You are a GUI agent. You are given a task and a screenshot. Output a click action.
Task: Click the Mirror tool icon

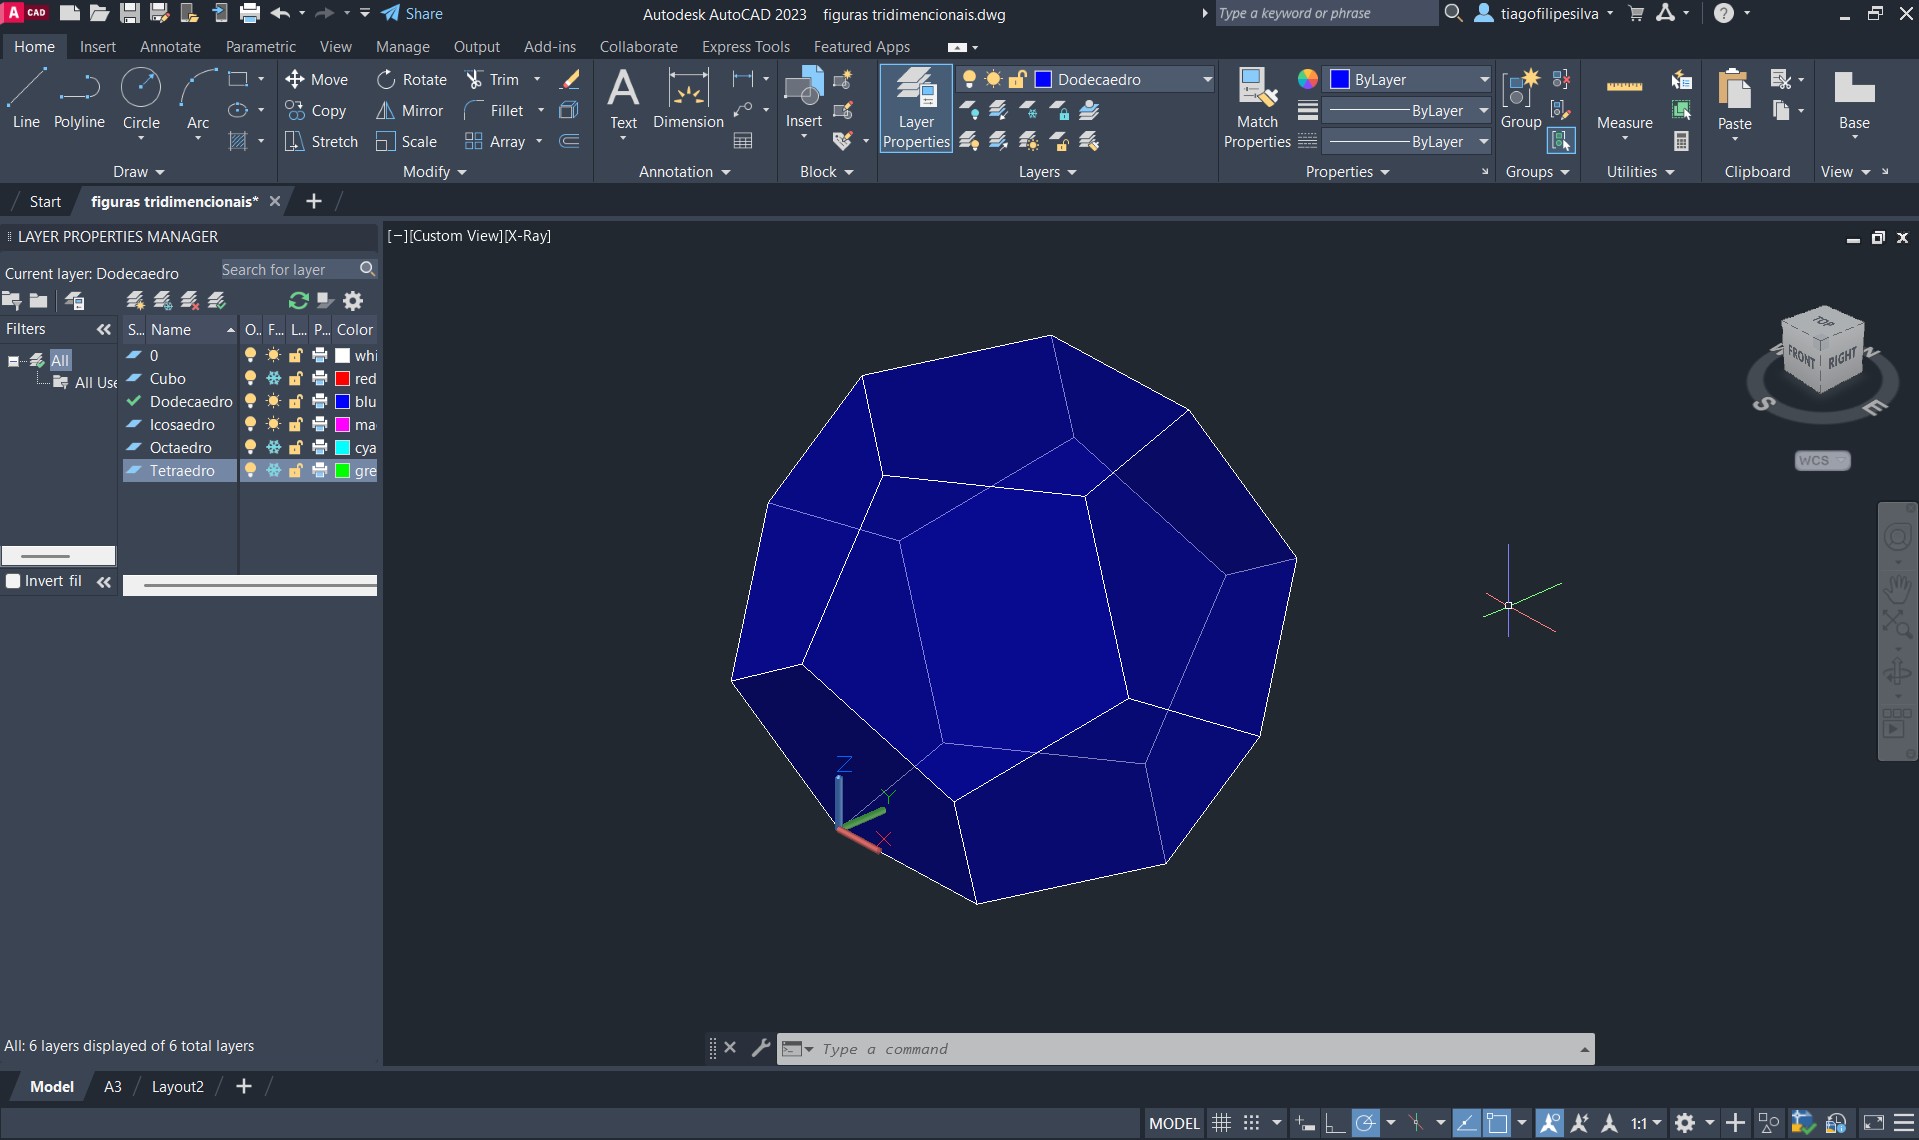[385, 111]
